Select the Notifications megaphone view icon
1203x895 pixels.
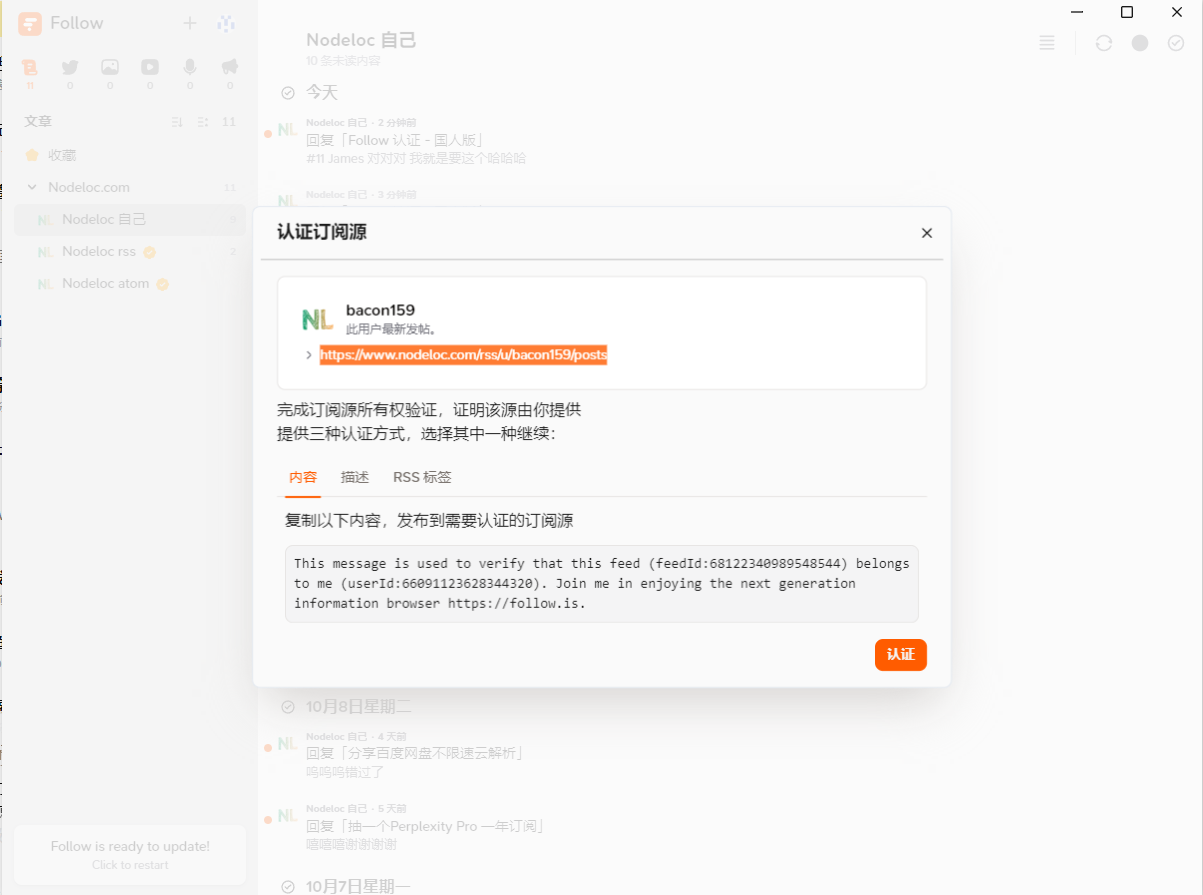point(230,67)
